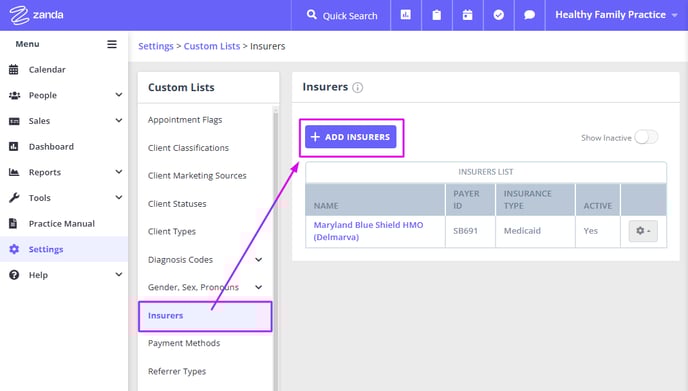The width and height of the screenshot is (688, 391).
Task: Open the gear dropdown for Maryland Blue Shield
Action: (643, 231)
